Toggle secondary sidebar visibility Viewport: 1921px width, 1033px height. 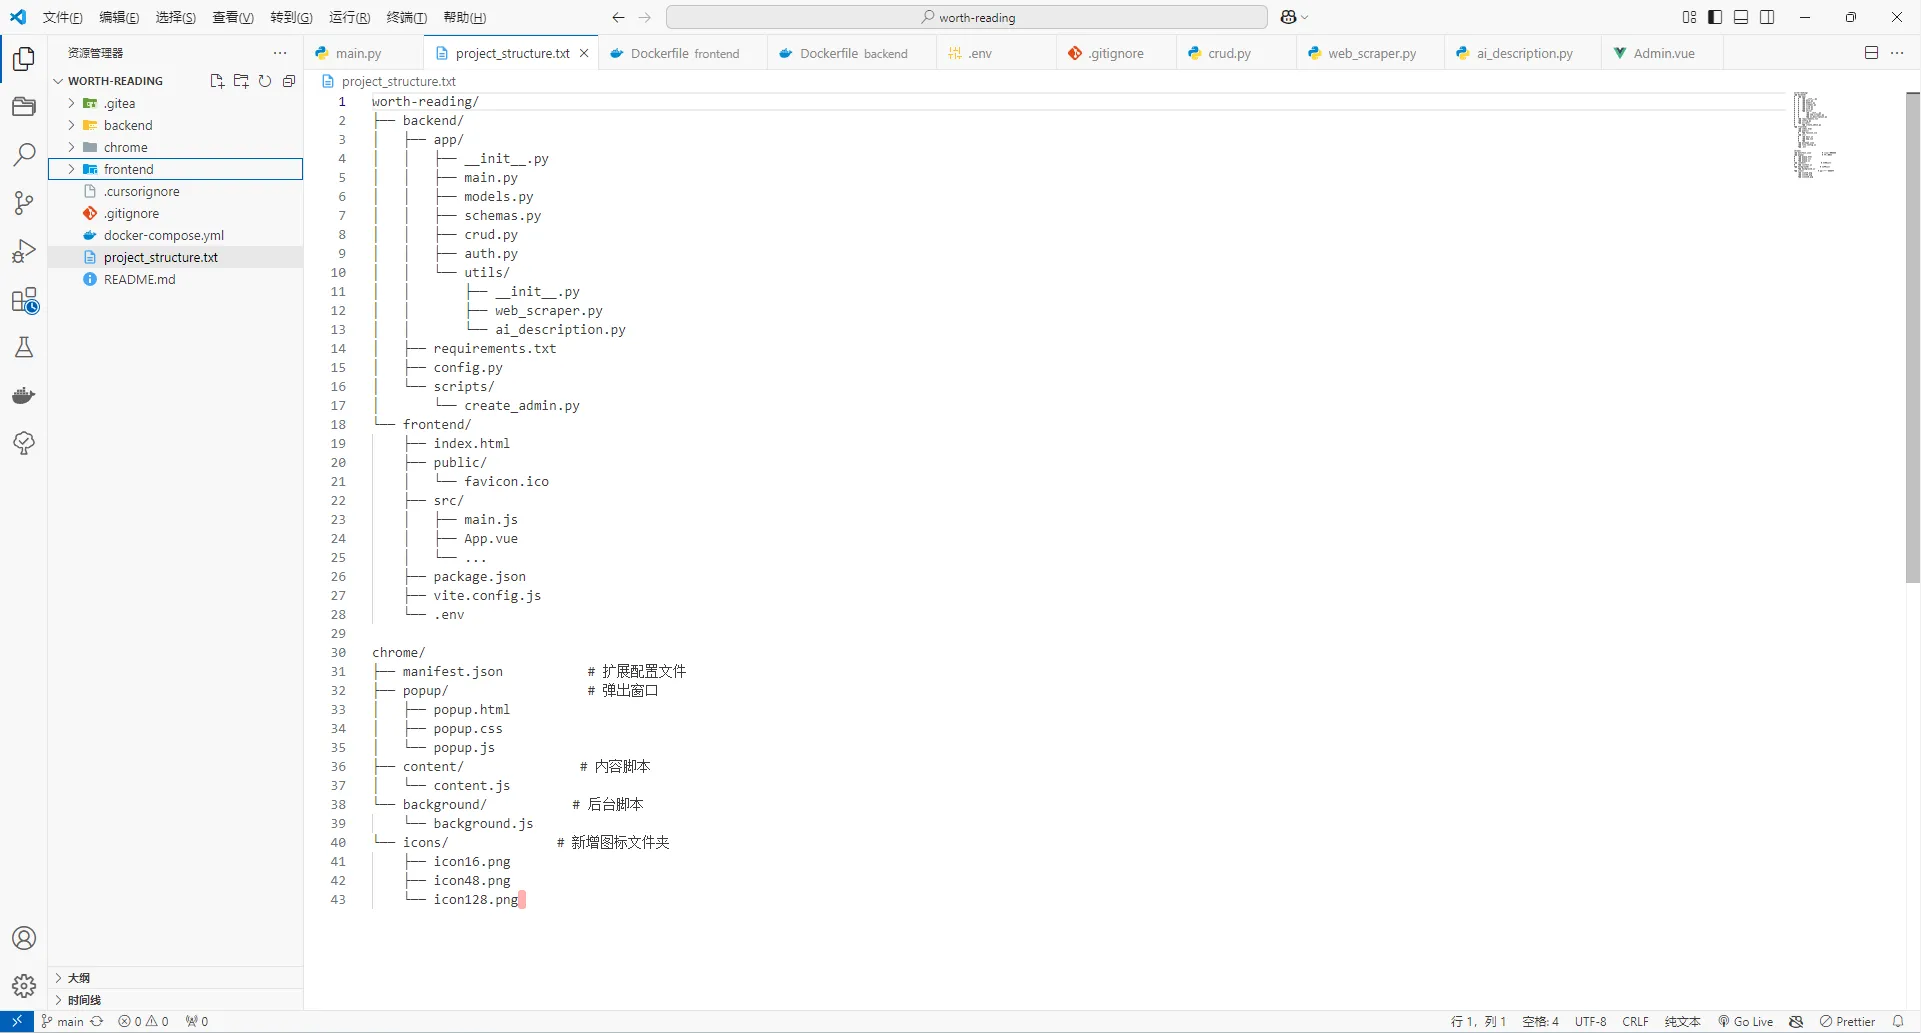1767,17
